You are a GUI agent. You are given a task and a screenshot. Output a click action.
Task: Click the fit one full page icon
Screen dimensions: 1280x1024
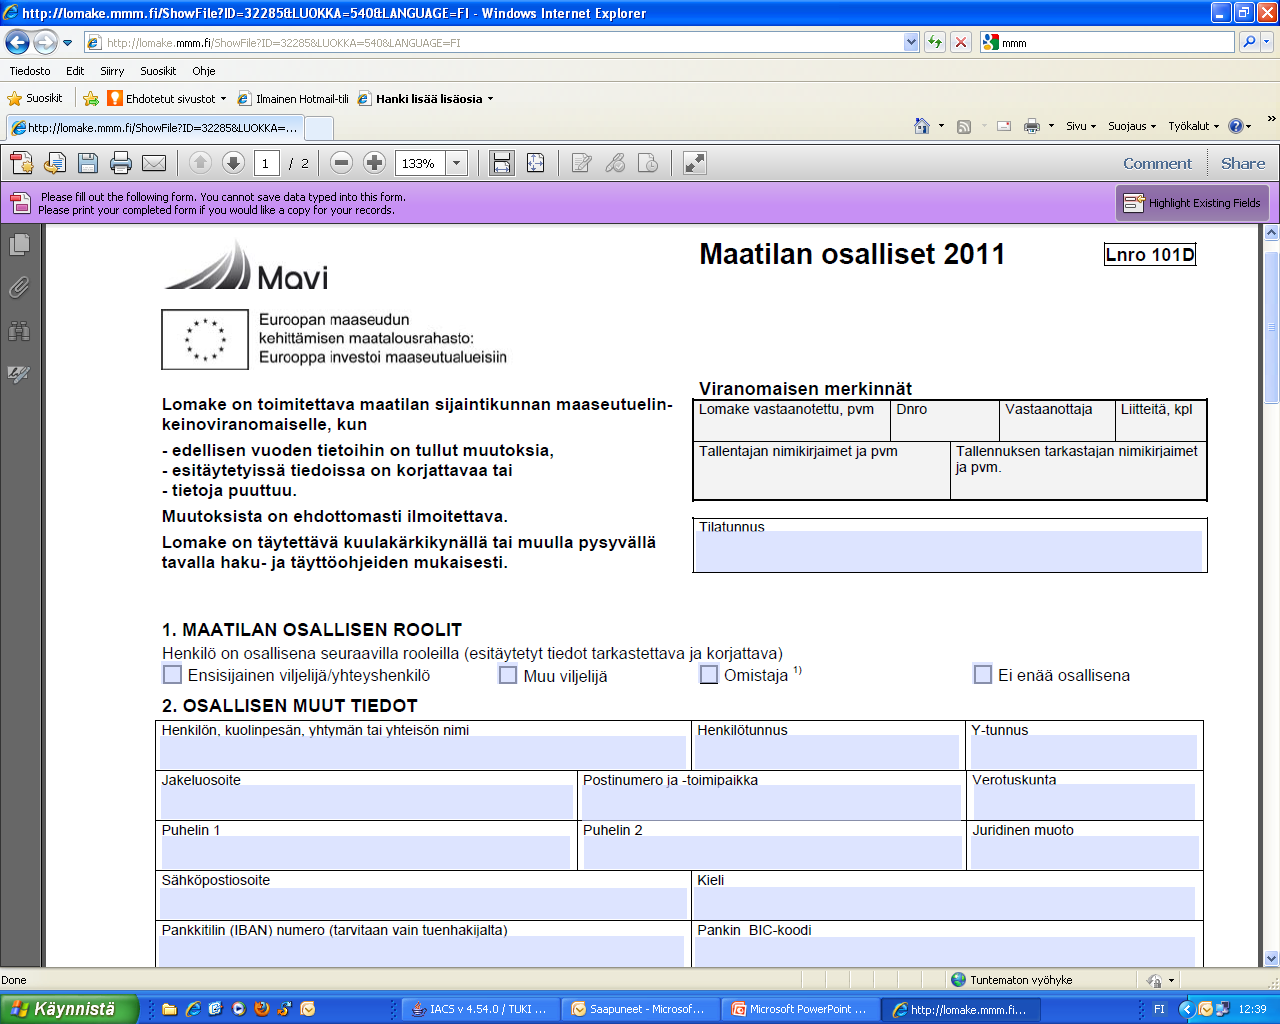535,163
